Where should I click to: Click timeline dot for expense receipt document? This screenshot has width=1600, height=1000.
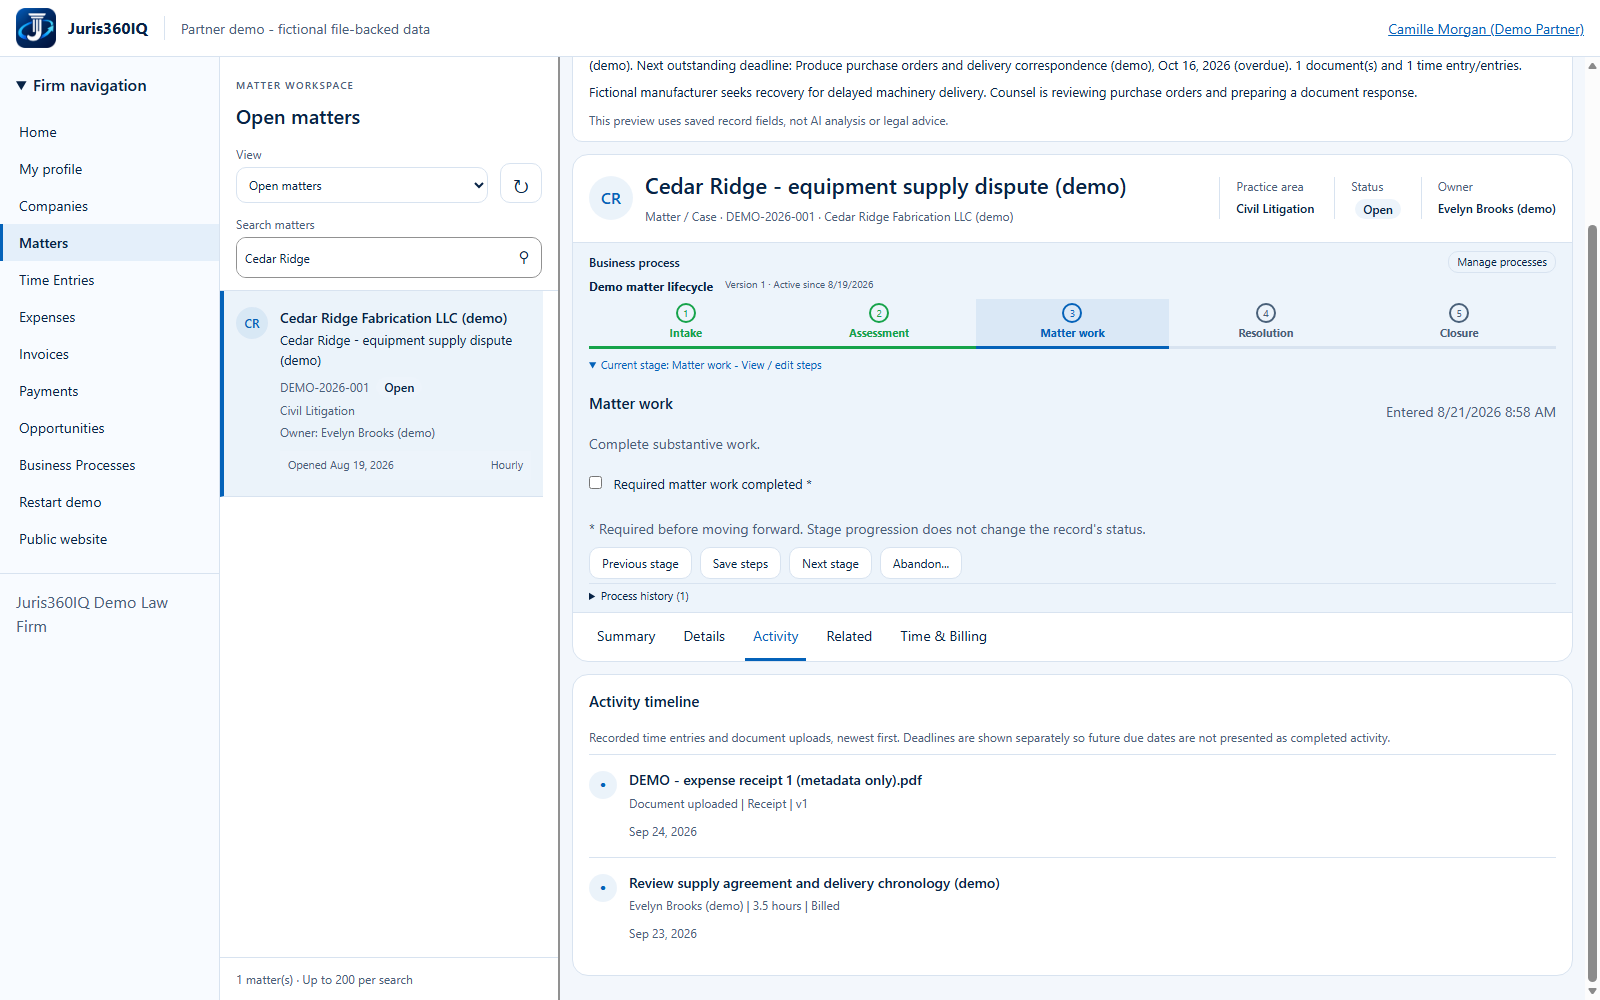click(x=603, y=785)
